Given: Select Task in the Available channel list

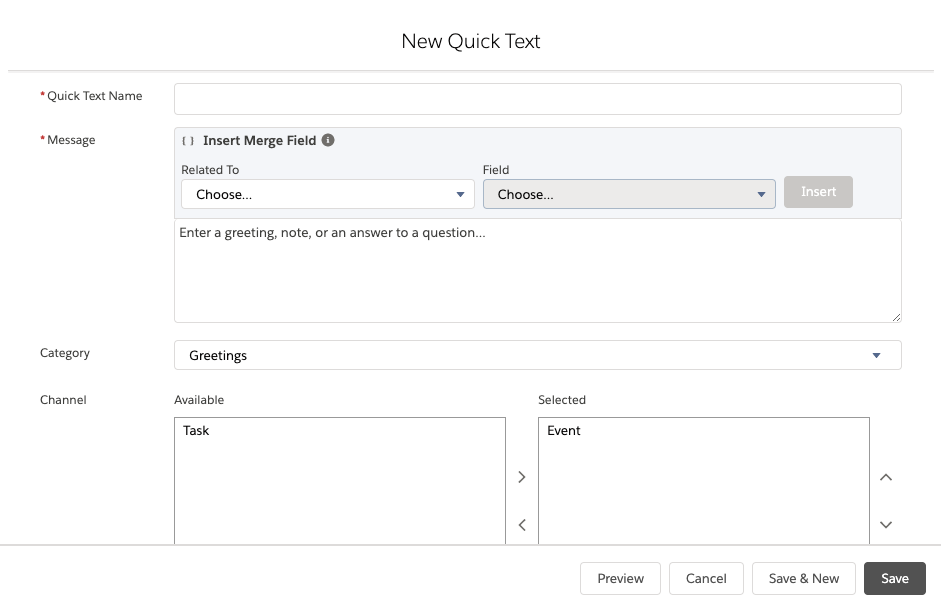Looking at the screenshot, I should point(197,431).
